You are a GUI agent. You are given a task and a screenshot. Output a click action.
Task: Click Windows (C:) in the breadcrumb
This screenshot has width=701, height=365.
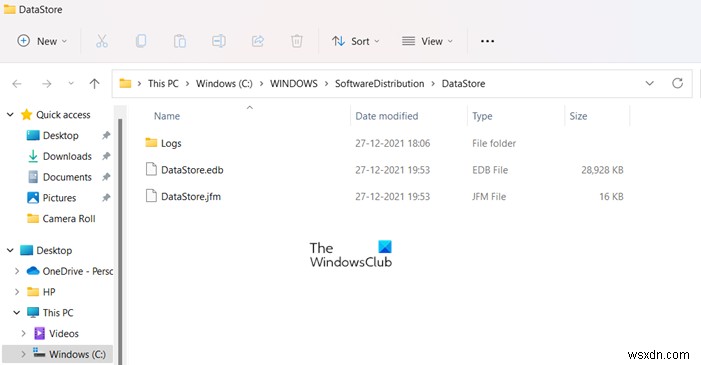click(224, 84)
